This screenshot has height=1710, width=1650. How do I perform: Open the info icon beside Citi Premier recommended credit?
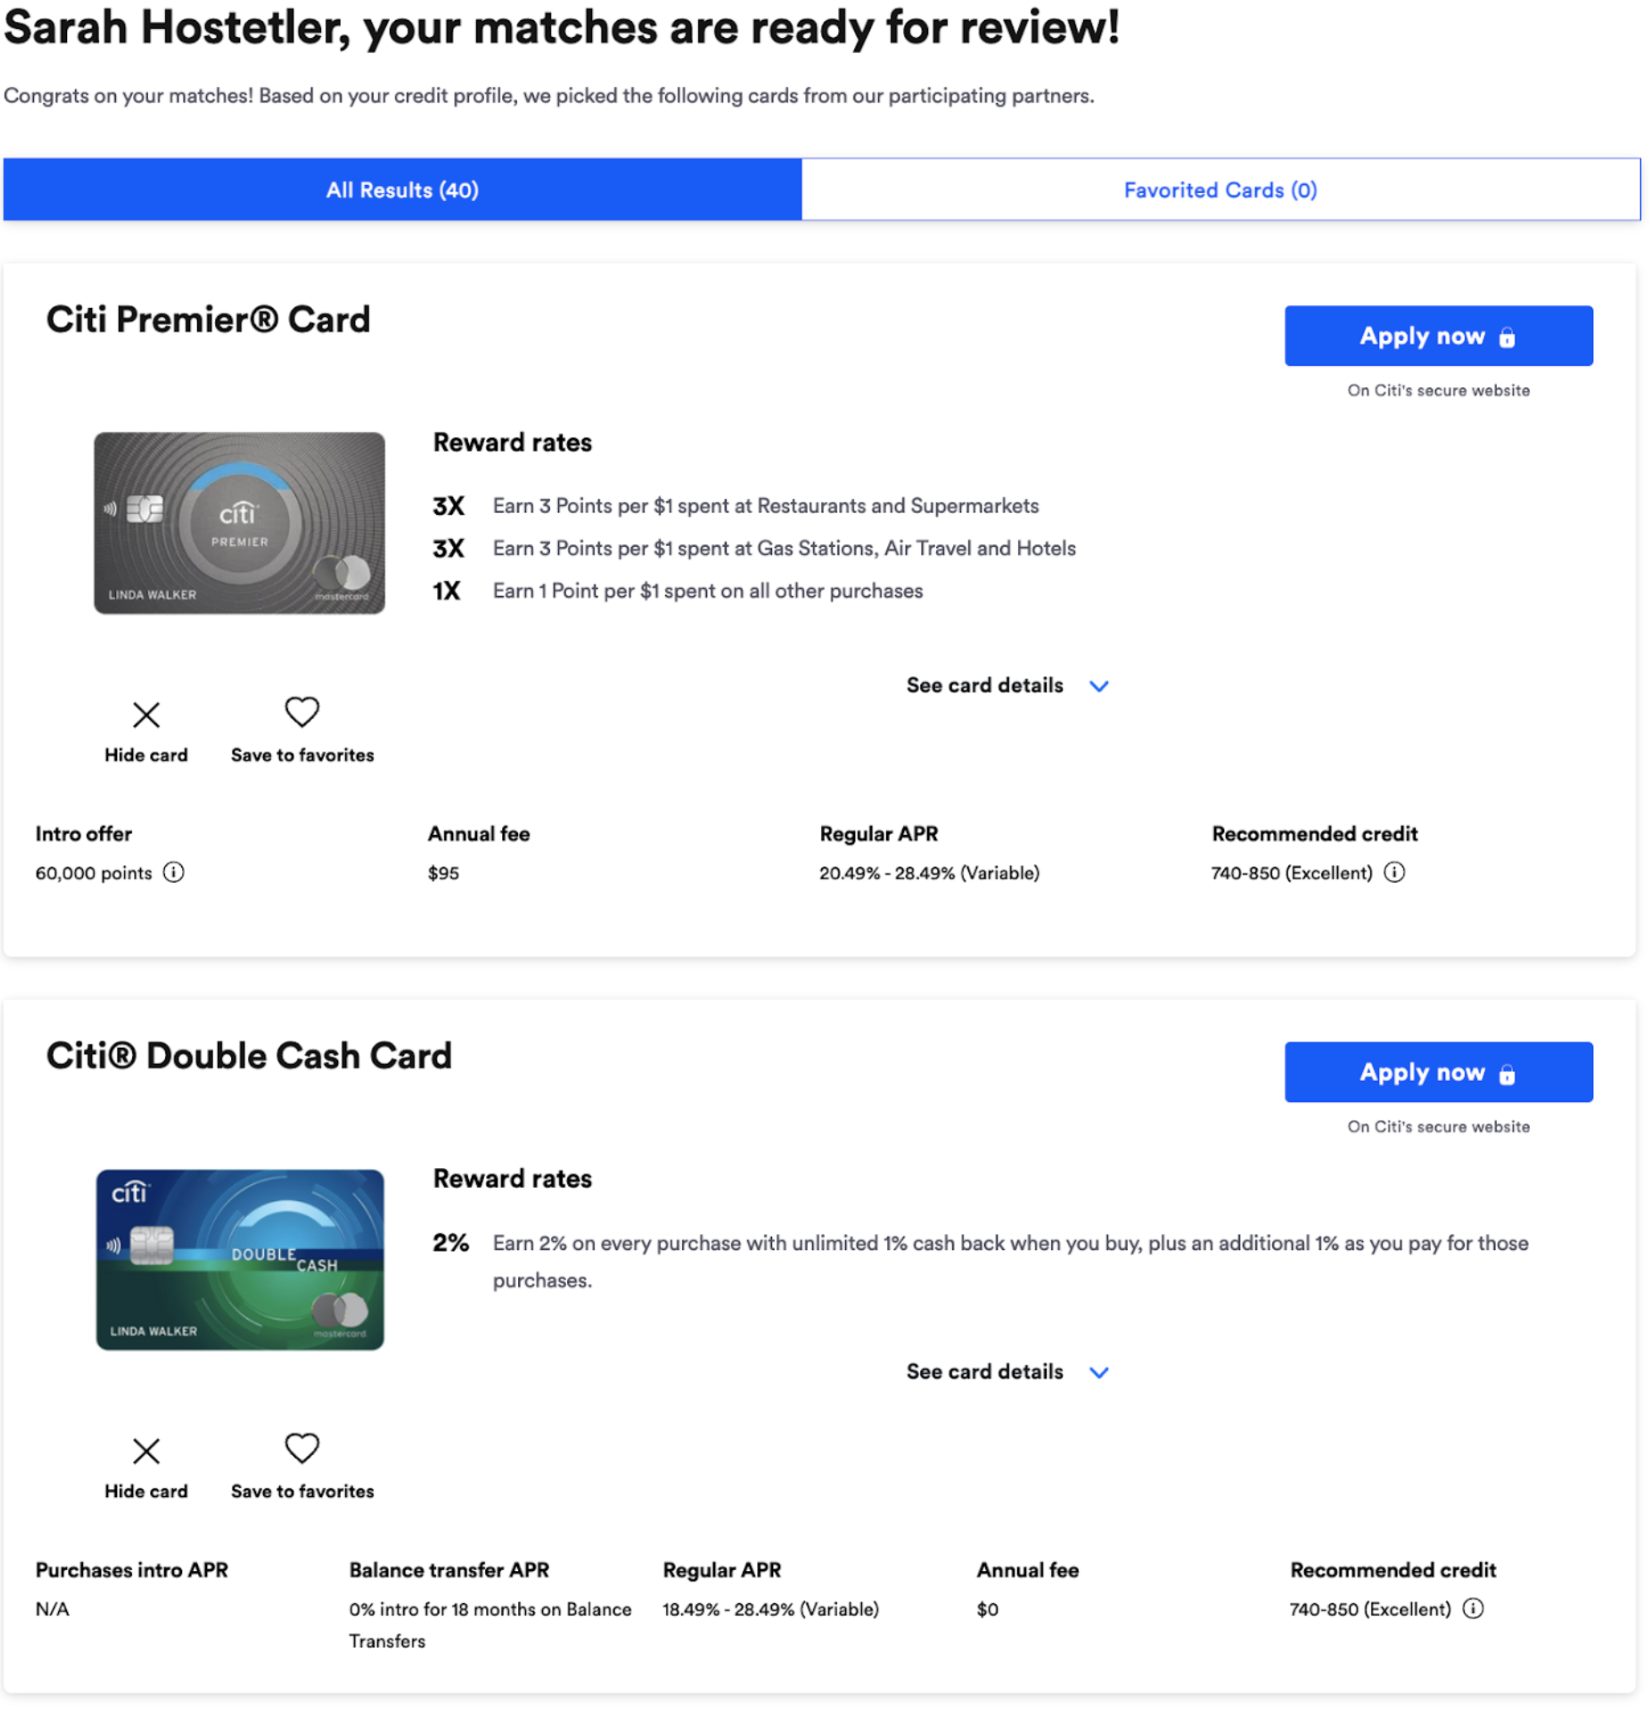click(x=1394, y=873)
